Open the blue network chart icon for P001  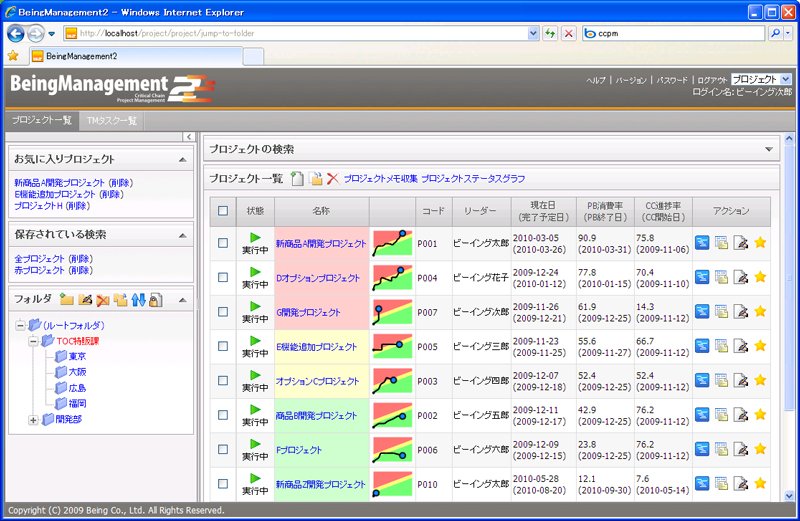click(x=703, y=243)
